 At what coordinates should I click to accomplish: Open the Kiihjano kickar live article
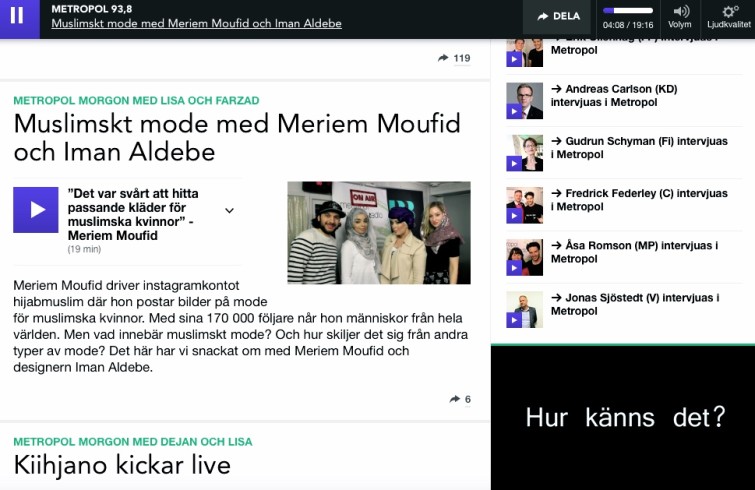point(122,465)
